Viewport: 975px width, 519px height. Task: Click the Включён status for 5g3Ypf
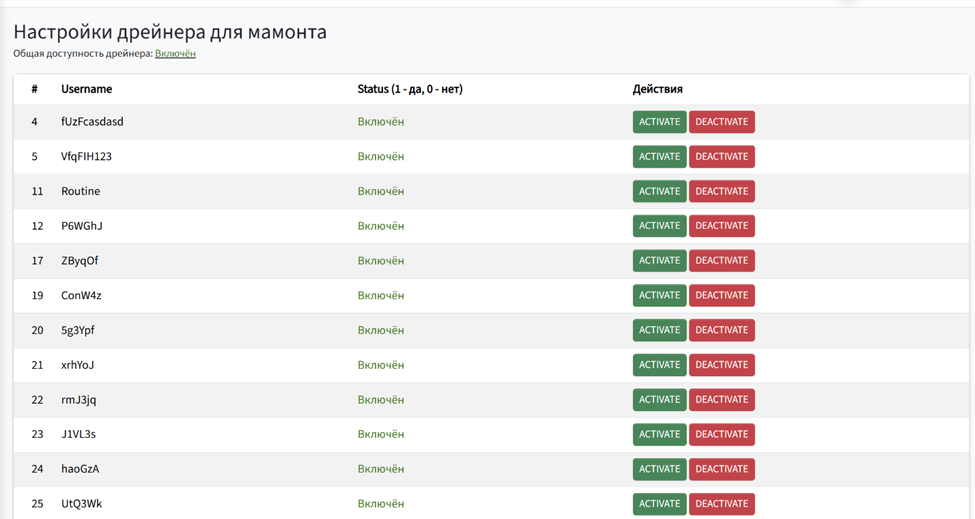pos(381,330)
